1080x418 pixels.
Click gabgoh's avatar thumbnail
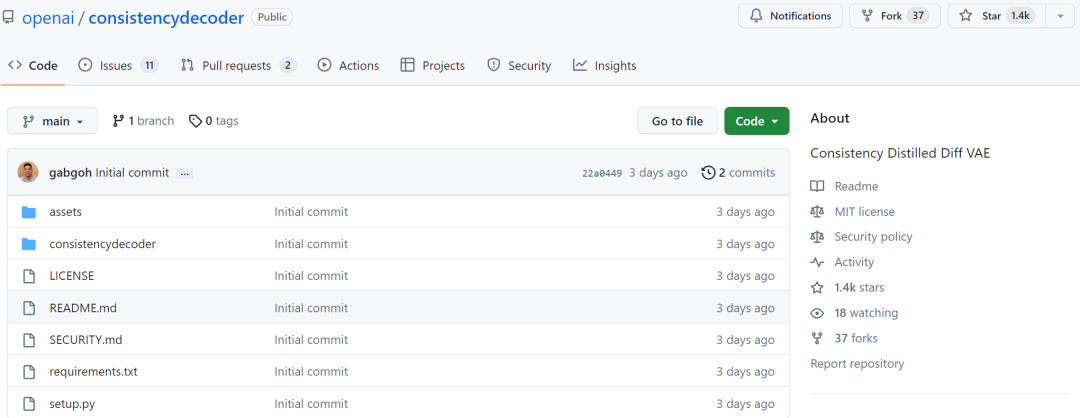click(x=28, y=172)
